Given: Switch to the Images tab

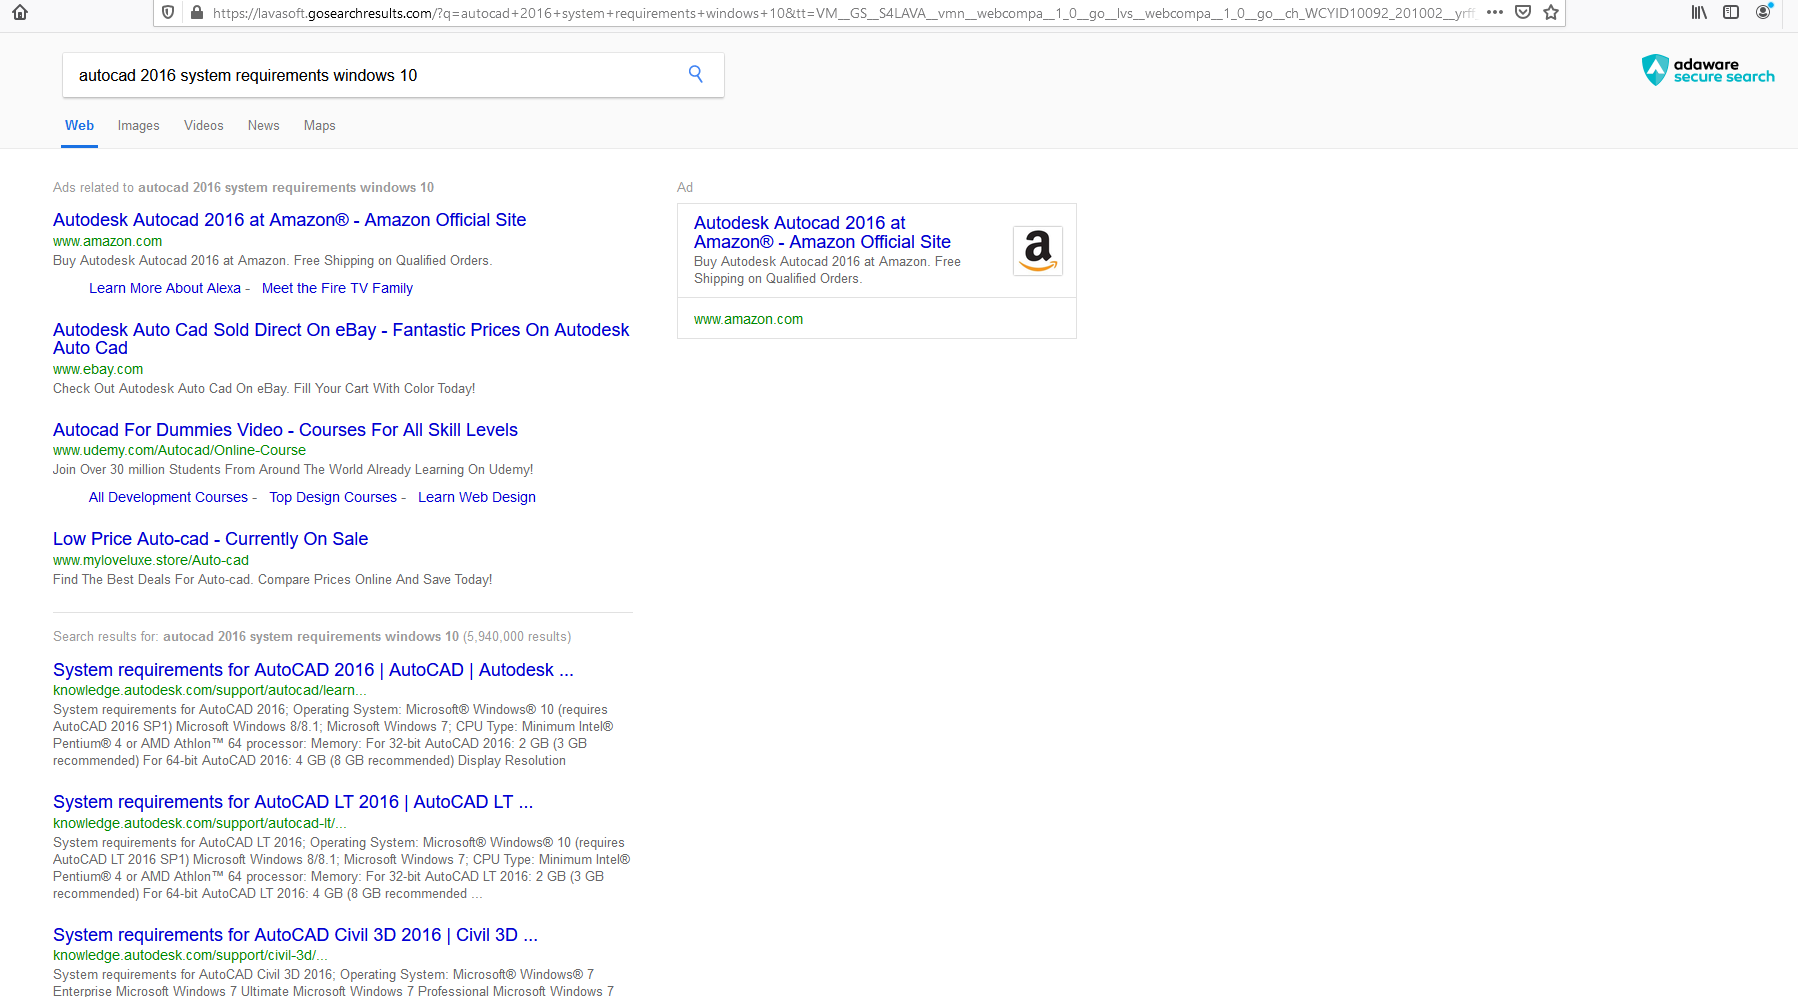Looking at the screenshot, I should 138,125.
